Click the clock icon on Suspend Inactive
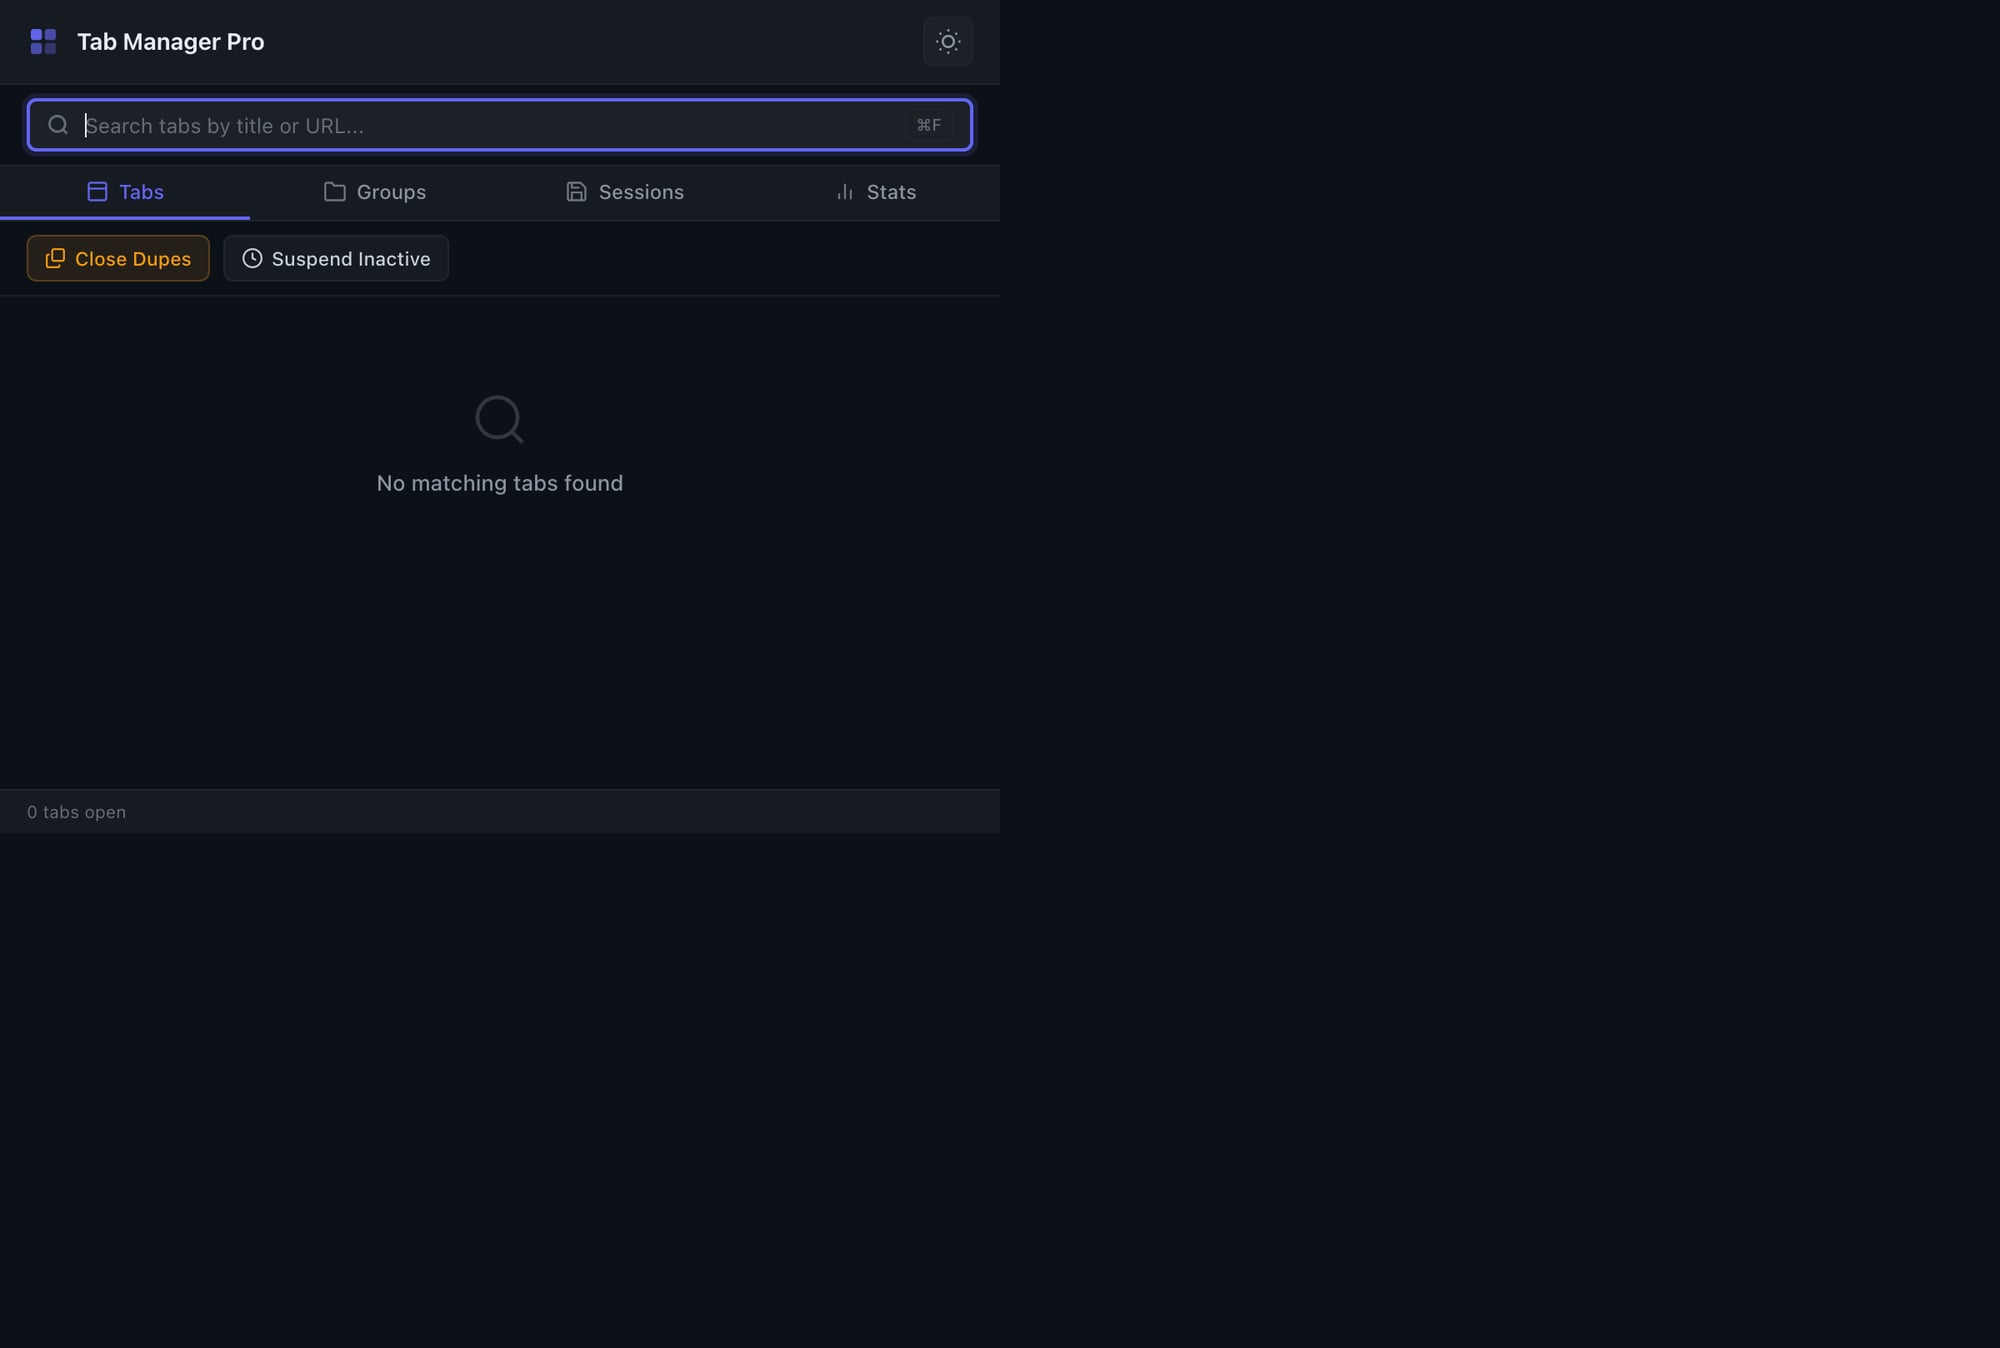 tap(252, 258)
